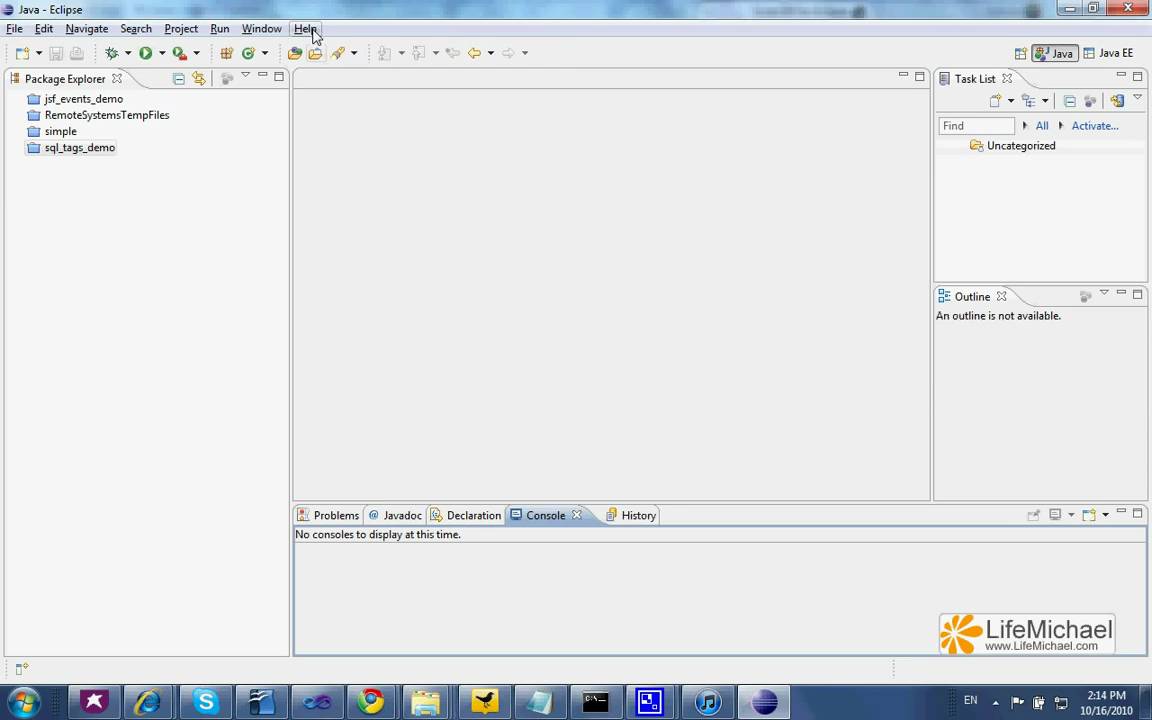Image resolution: width=1152 pixels, height=720 pixels.
Task: Open the Project menu
Action: pos(181,29)
